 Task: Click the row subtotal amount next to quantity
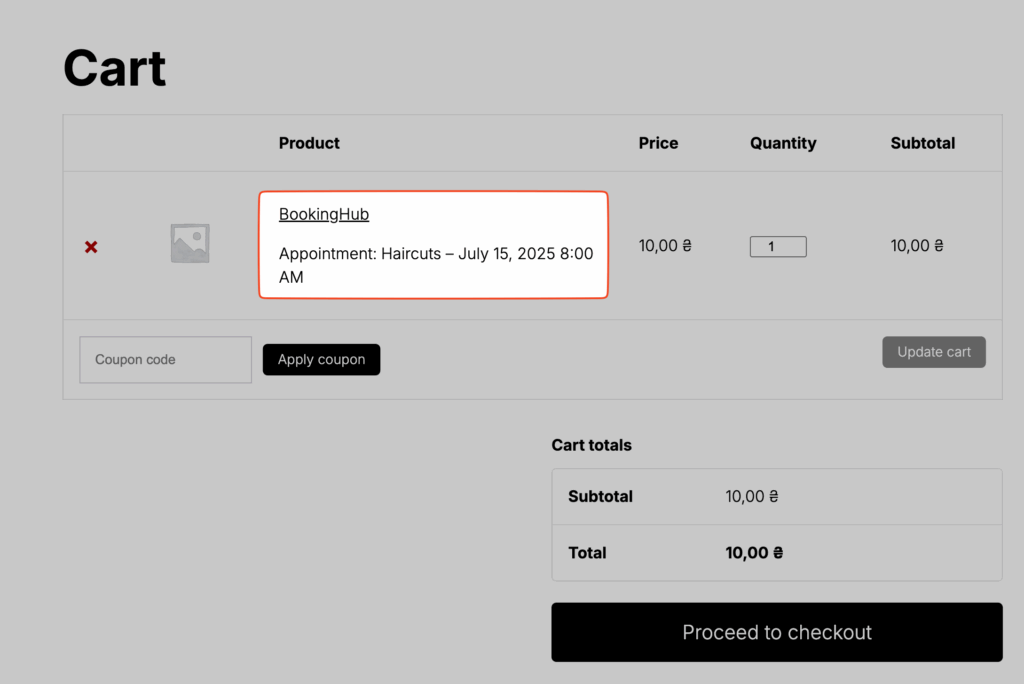[x=917, y=246]
